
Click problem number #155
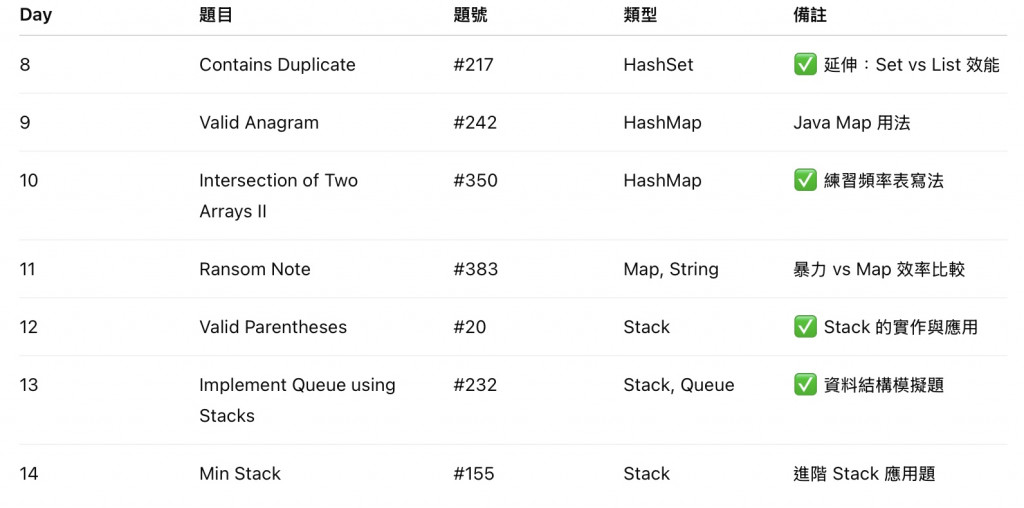click(473, 473)
